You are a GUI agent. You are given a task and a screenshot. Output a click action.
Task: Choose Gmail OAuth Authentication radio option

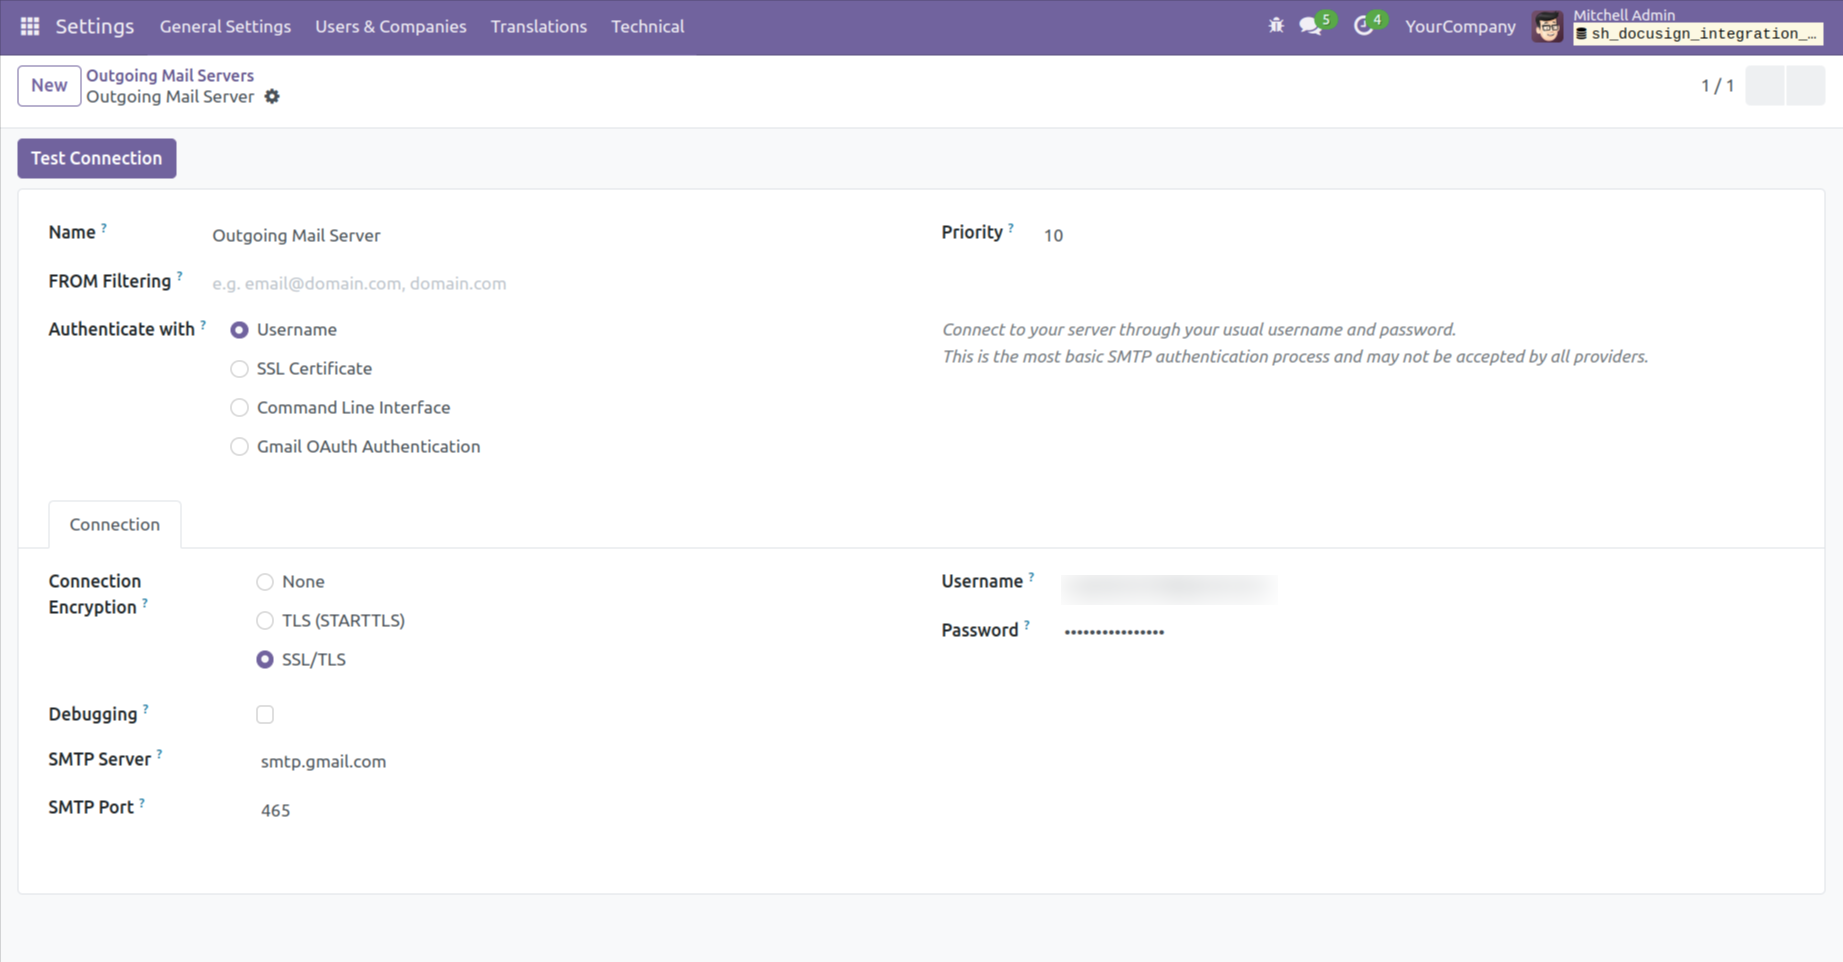tap(239, 447)
